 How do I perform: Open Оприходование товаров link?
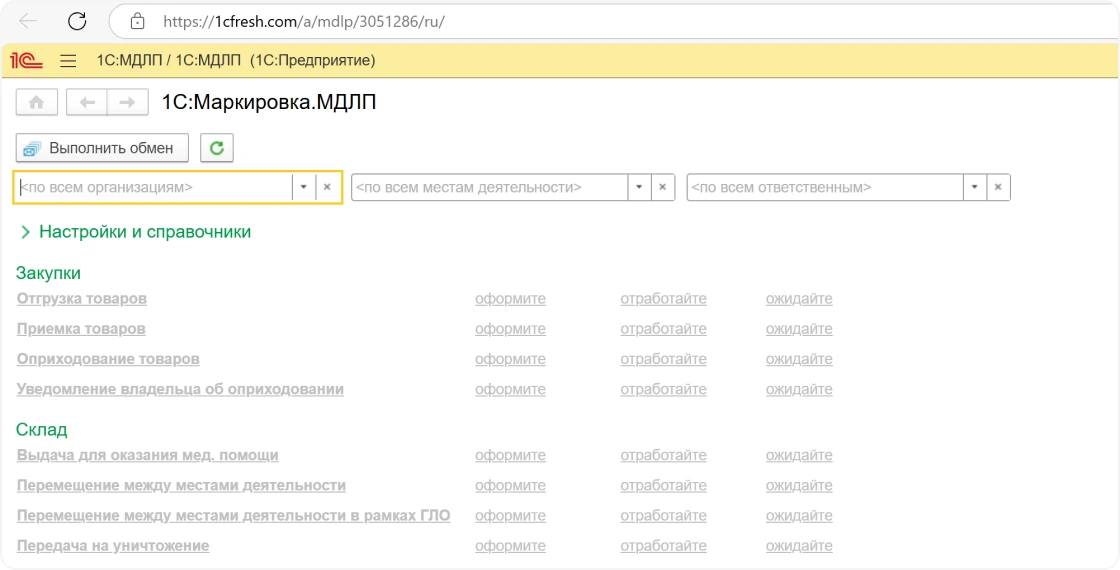pos(108,359)
